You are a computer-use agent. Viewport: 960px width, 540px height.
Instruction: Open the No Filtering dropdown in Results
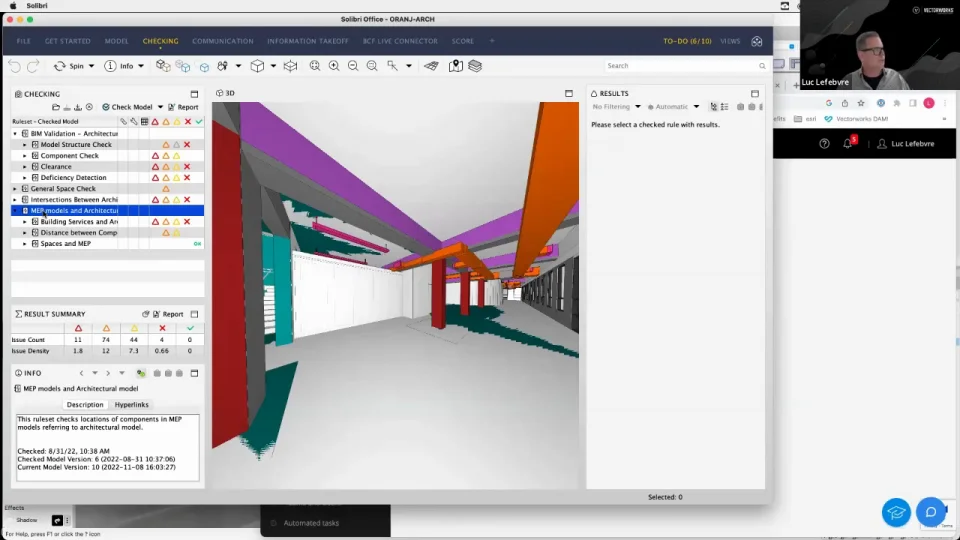[x=616, y=107]
